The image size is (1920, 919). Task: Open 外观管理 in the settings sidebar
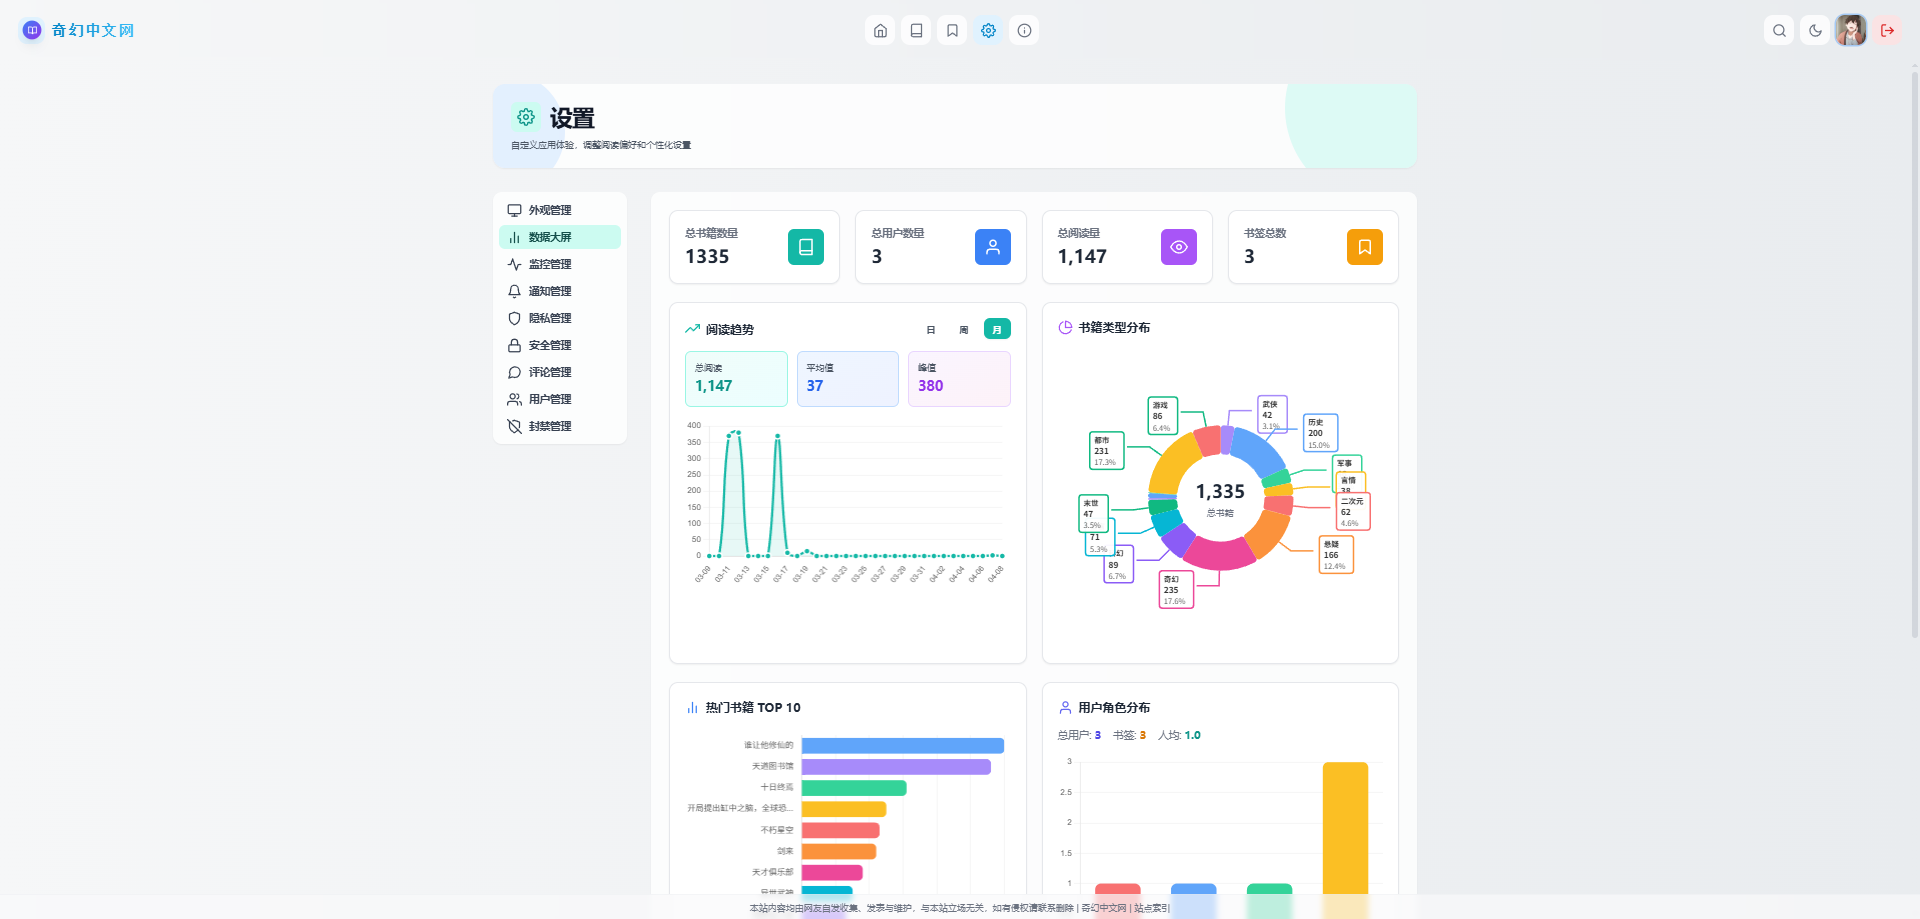(x=560, y=210)
